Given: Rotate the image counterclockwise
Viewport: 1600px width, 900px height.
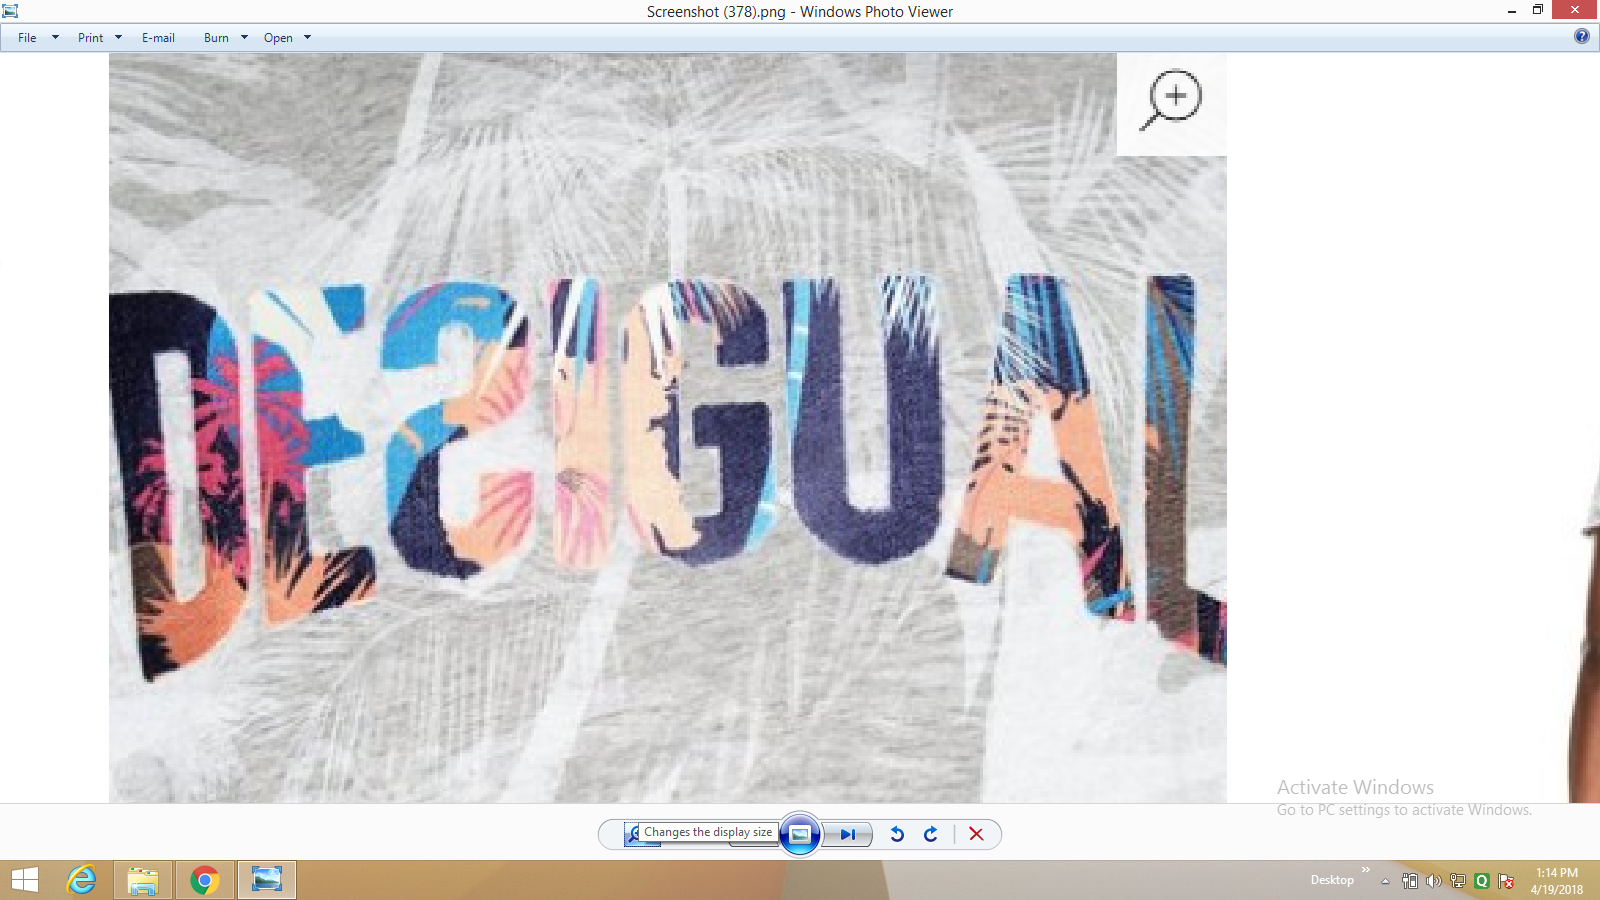Looking at the screenshot, I should click(x=897, y=834).
